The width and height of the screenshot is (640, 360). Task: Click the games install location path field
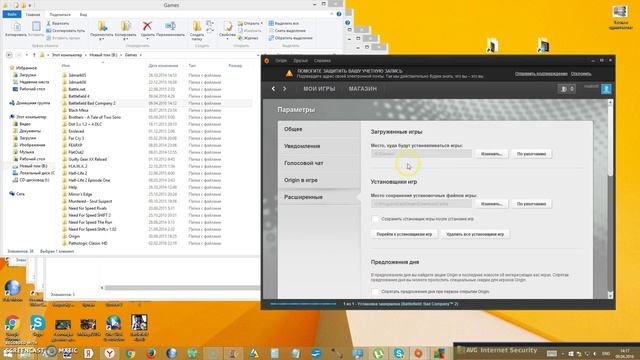click(x=421, y=154)
